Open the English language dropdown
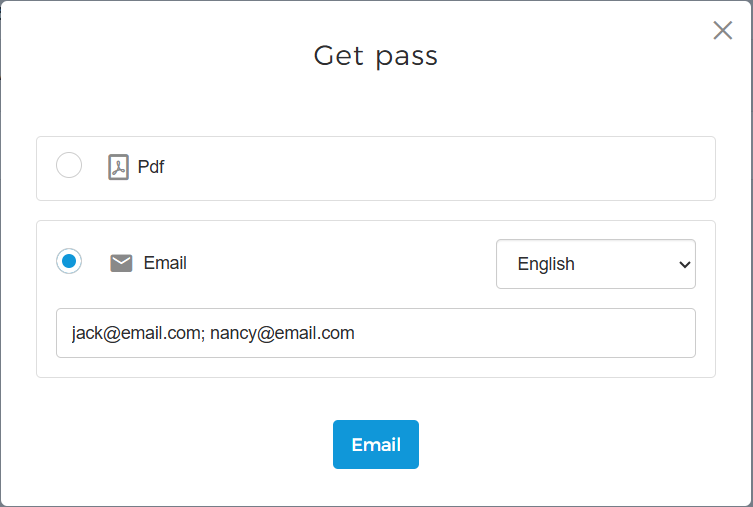 (x=595, y=264)
